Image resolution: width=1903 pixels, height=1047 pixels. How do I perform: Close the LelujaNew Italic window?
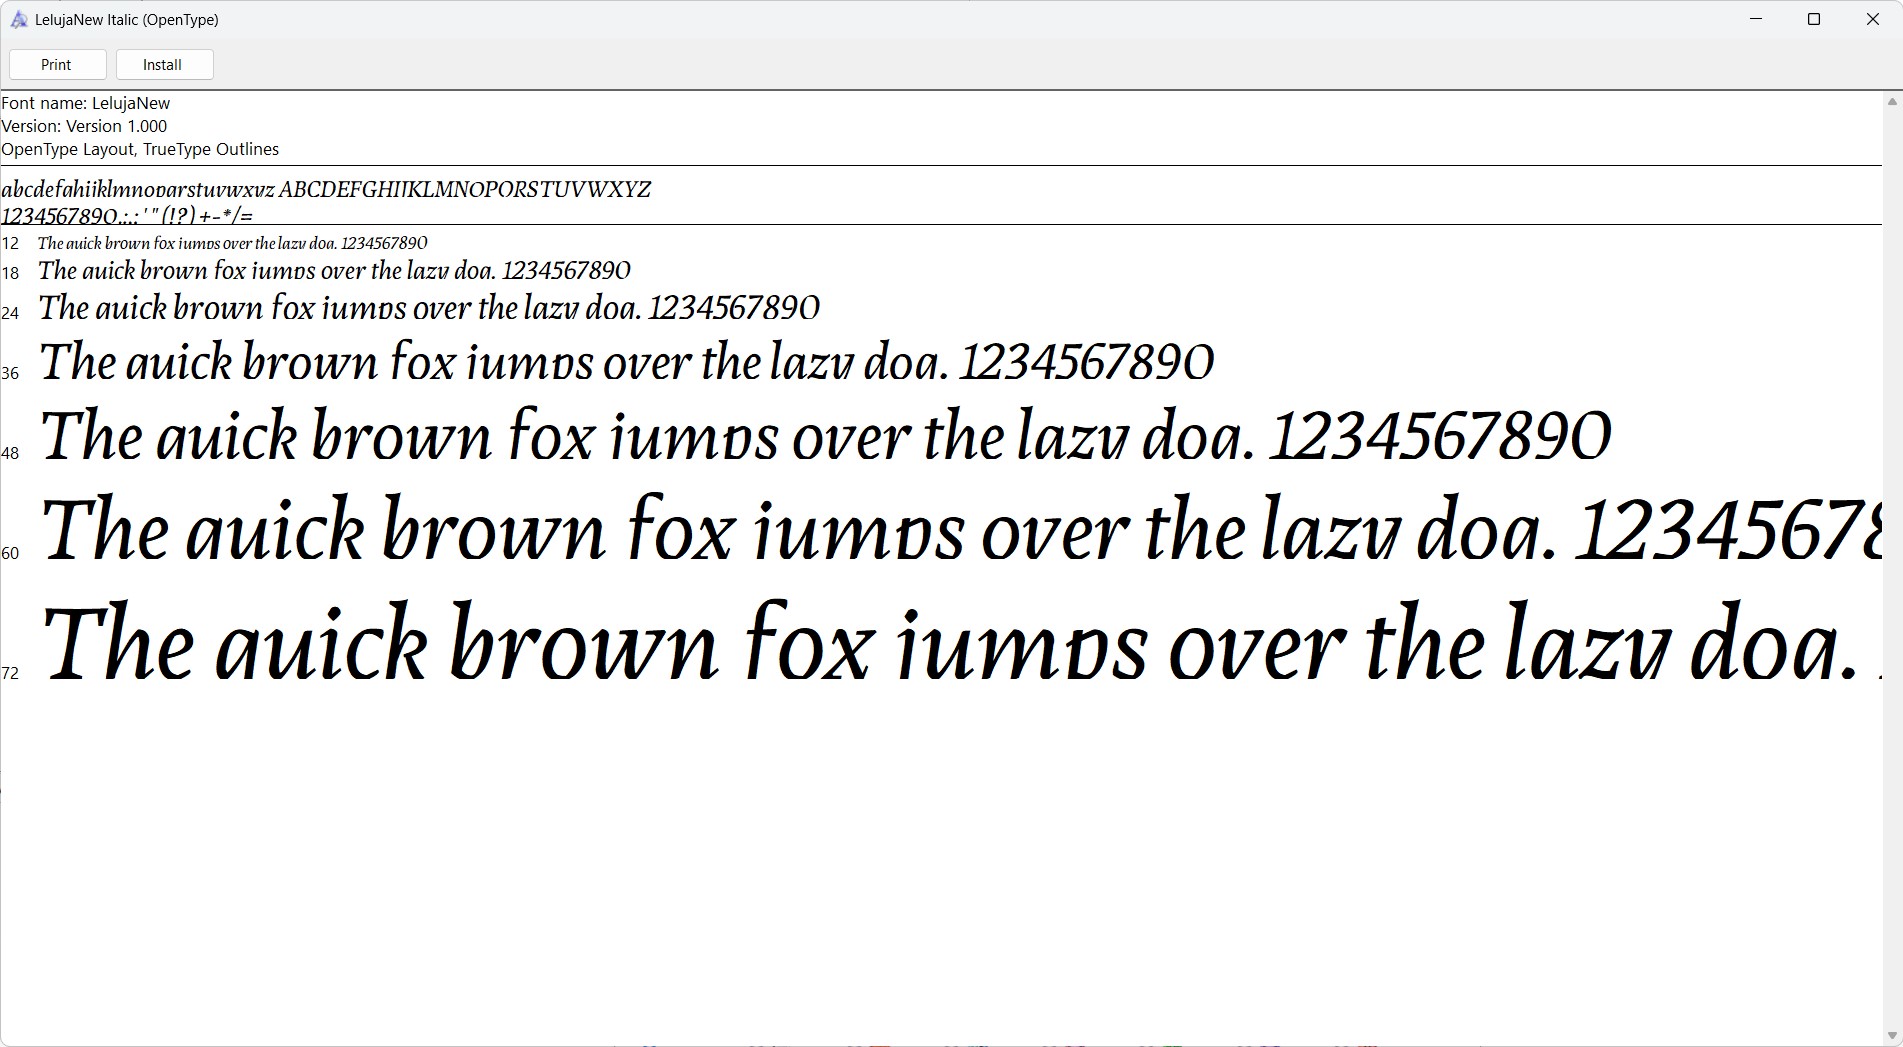coord(1873,19)
